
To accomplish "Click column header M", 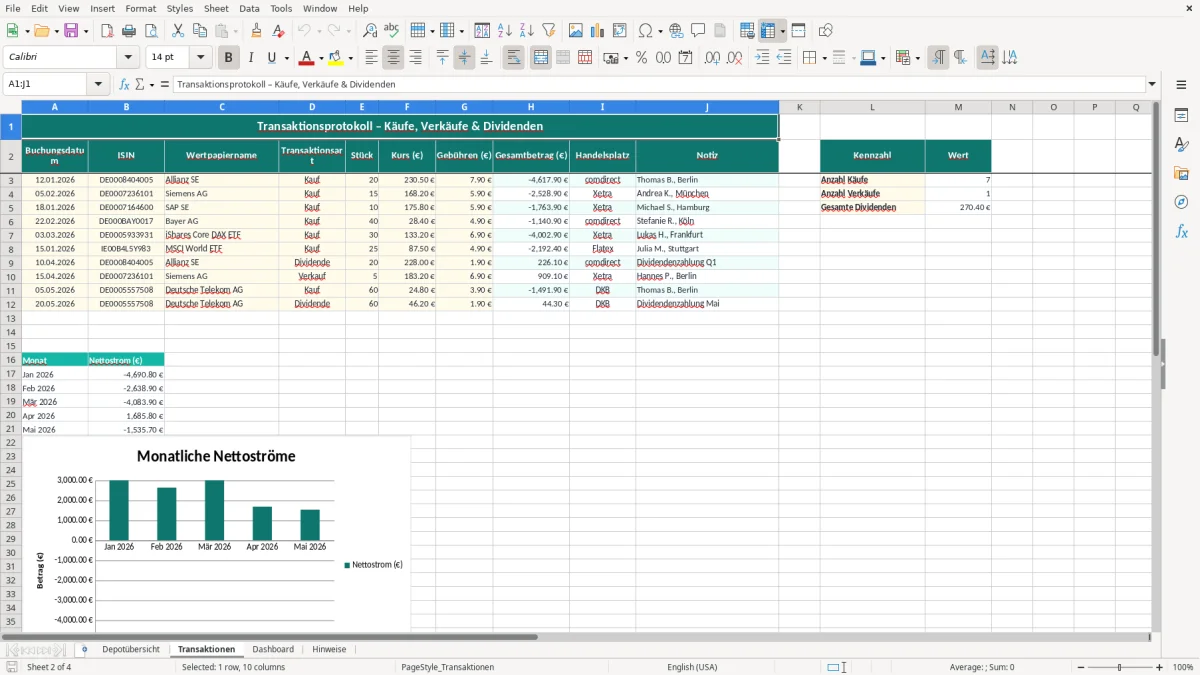I will (x=958, y=106).
